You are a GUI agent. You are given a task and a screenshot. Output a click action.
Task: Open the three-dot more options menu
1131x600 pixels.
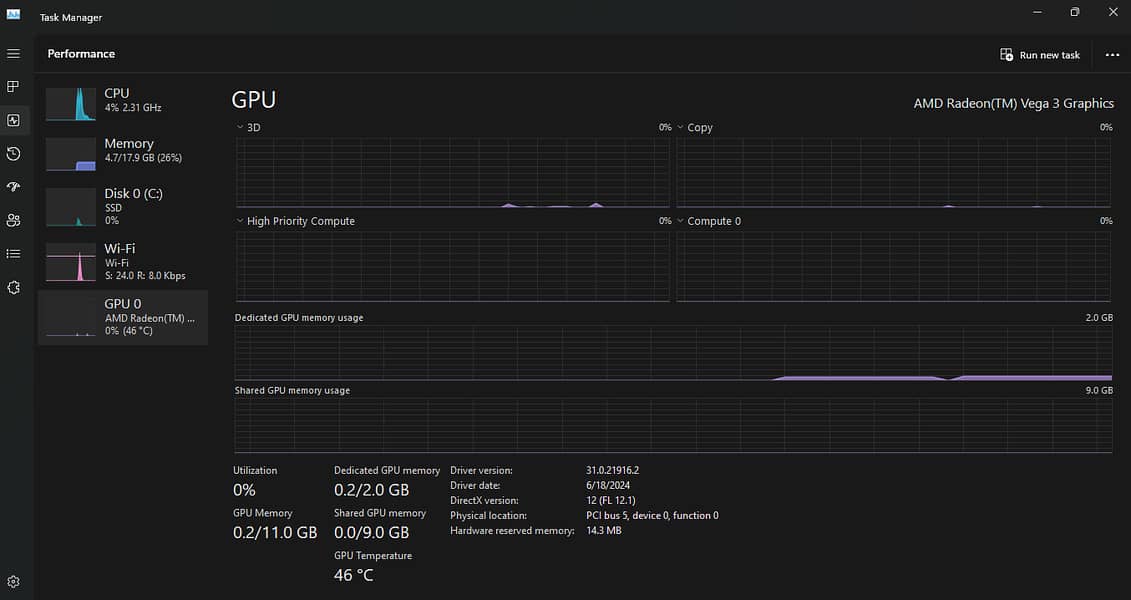point(1112,55)
